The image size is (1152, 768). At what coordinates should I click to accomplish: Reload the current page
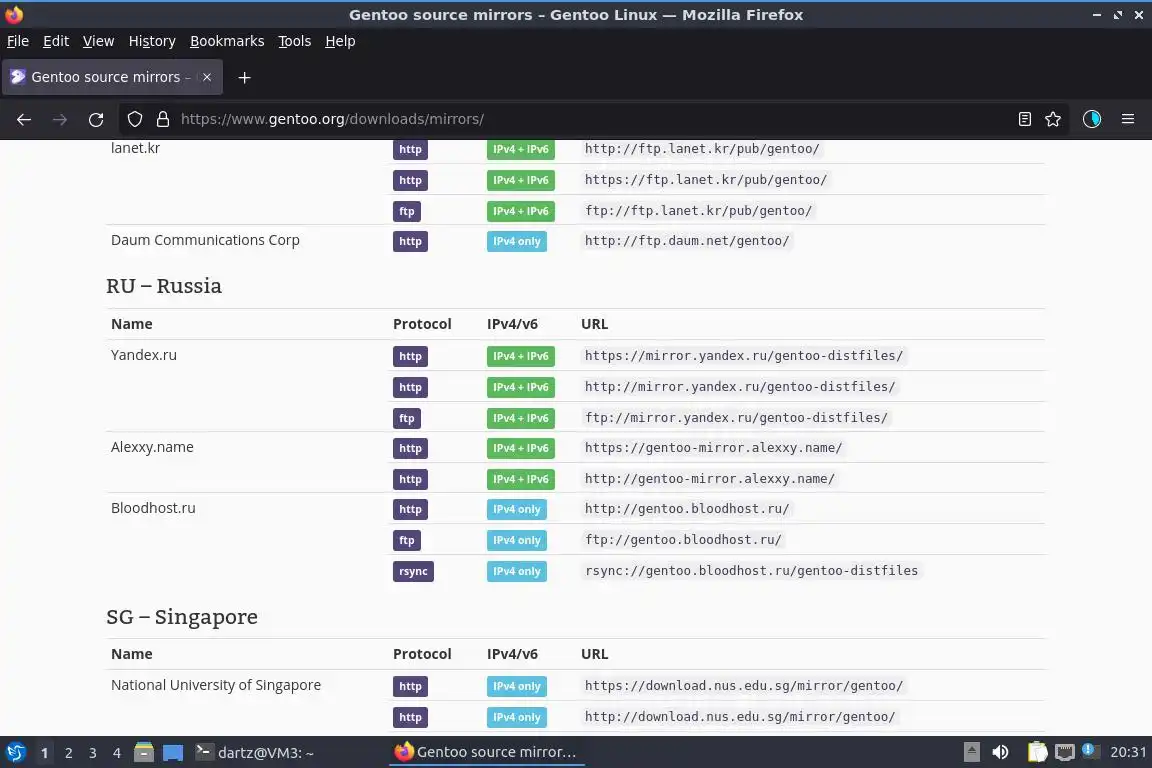pos(96,119)
